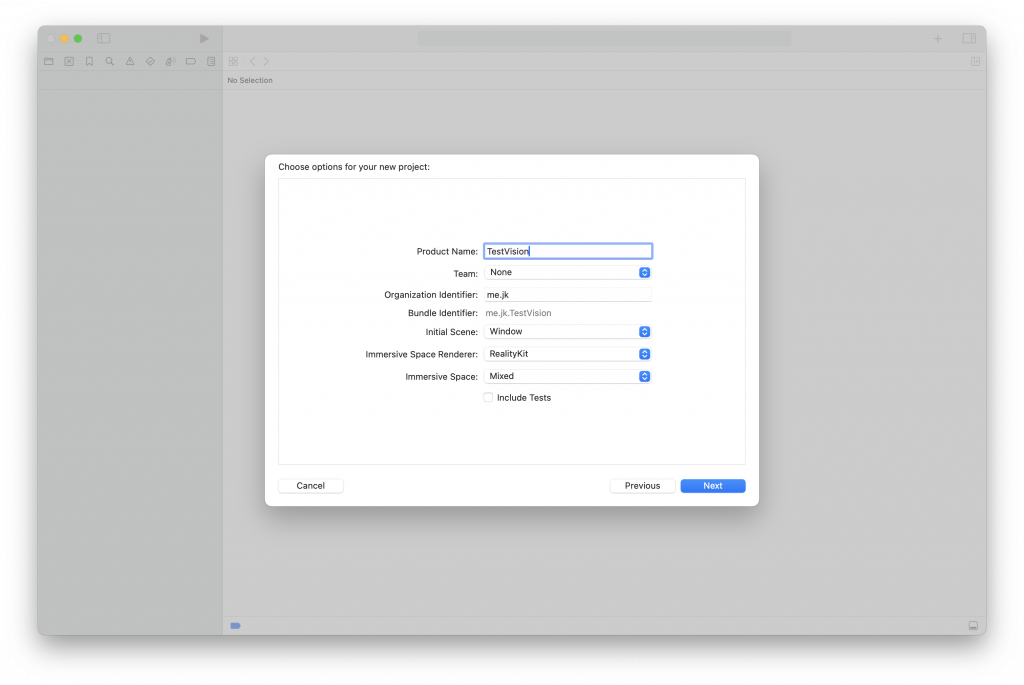This screenshot has width=1024, height=685.
Task: Click the activity status bar in toolbar
Action: click(x=604, y=39)
